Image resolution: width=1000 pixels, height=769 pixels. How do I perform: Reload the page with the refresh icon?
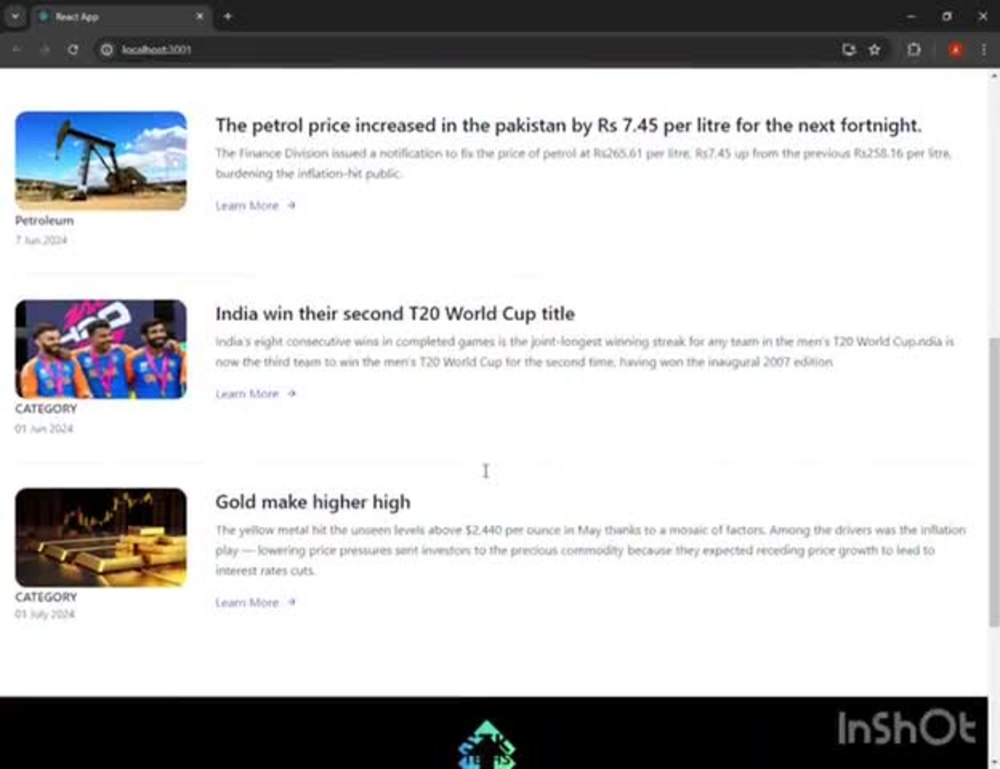point(73,49)
